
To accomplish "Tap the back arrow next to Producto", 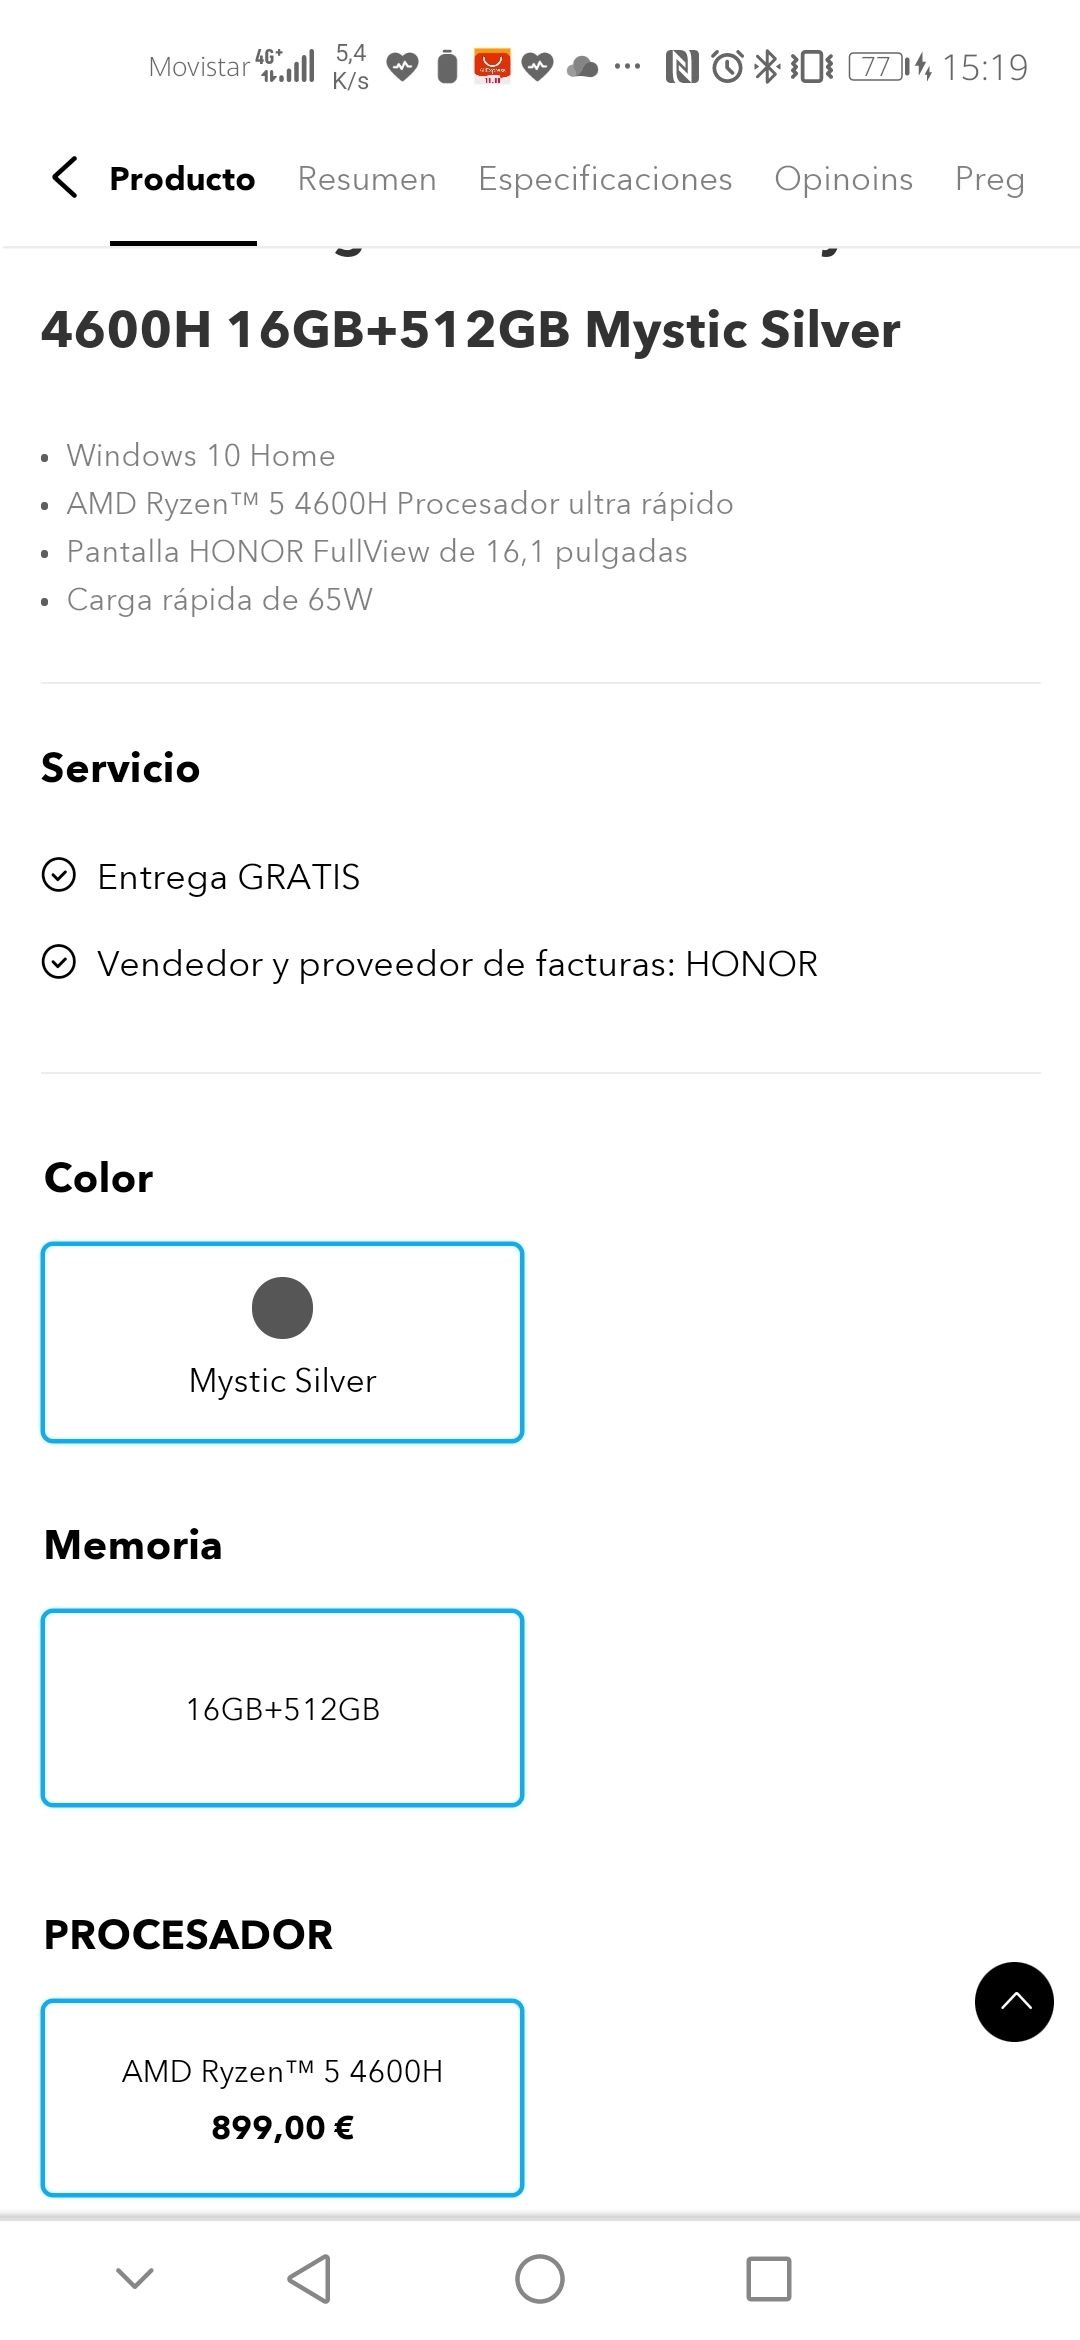I will click(64, 178).
